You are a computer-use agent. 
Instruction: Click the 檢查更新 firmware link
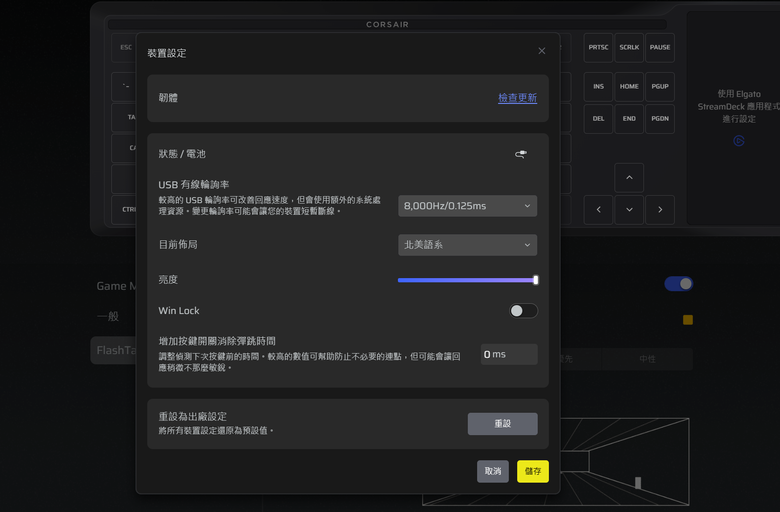[x=517, y=98]
